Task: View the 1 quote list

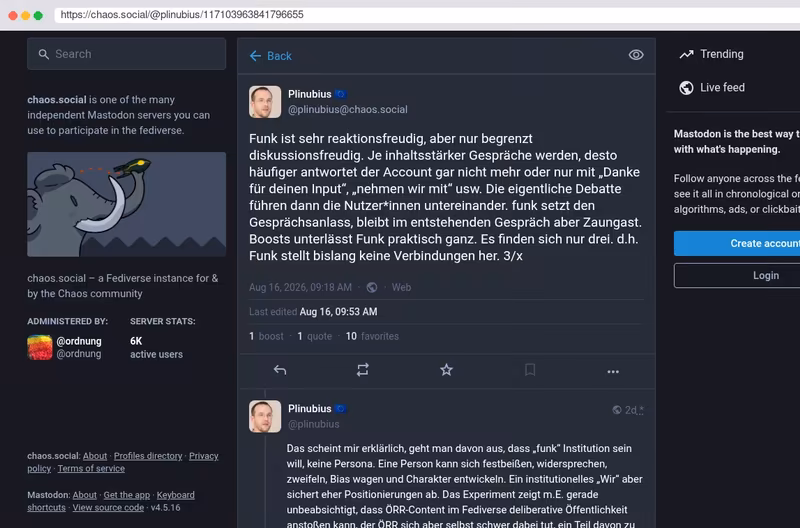Action: [x=314, y=336]
